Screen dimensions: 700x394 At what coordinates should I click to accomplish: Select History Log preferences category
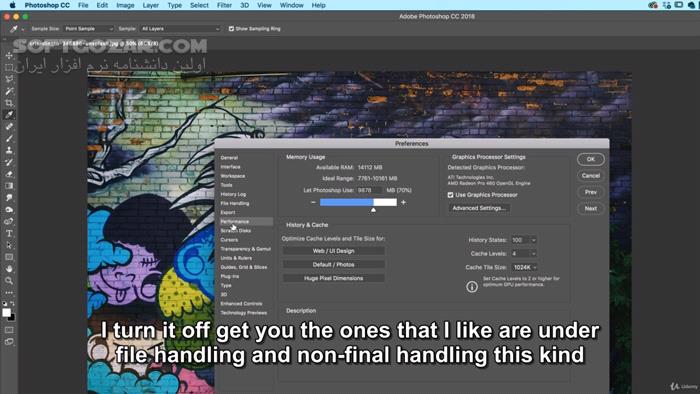(233, 195)
